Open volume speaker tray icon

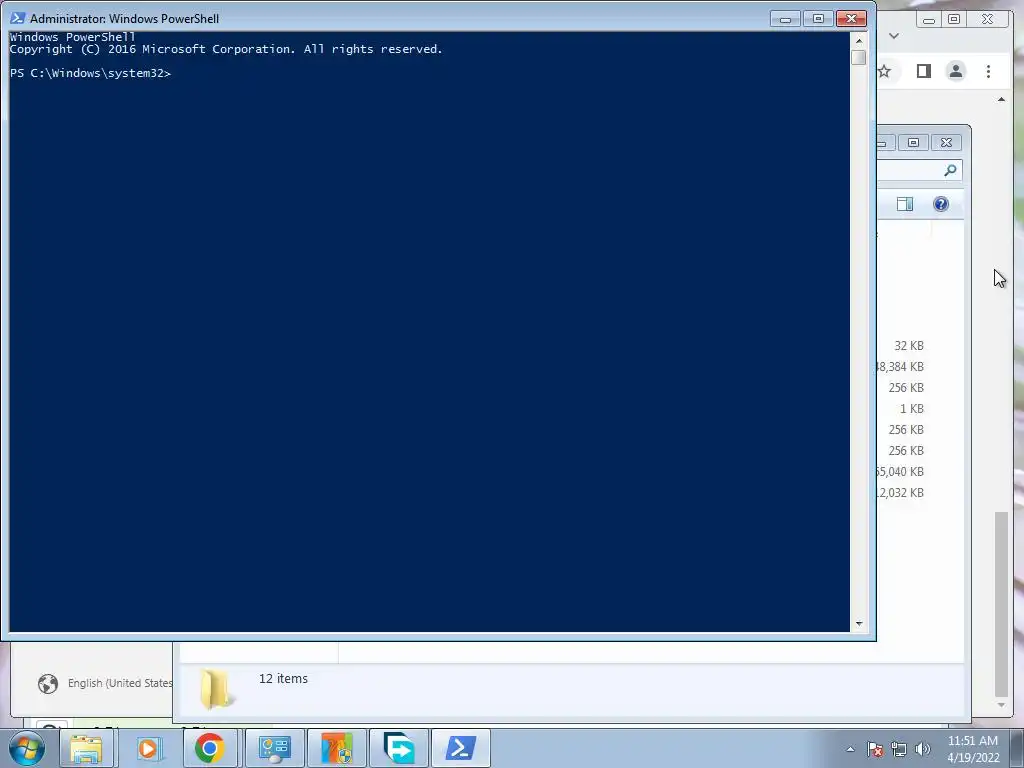pyautogui.click(x=923, y=749)
